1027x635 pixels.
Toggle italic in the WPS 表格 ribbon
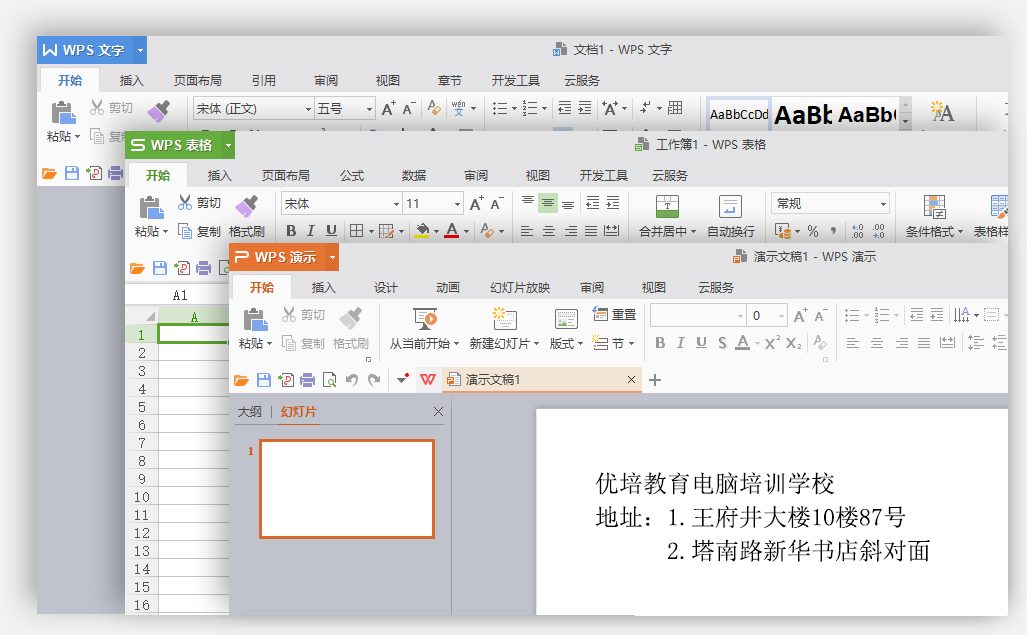click(x=311, y=231)
